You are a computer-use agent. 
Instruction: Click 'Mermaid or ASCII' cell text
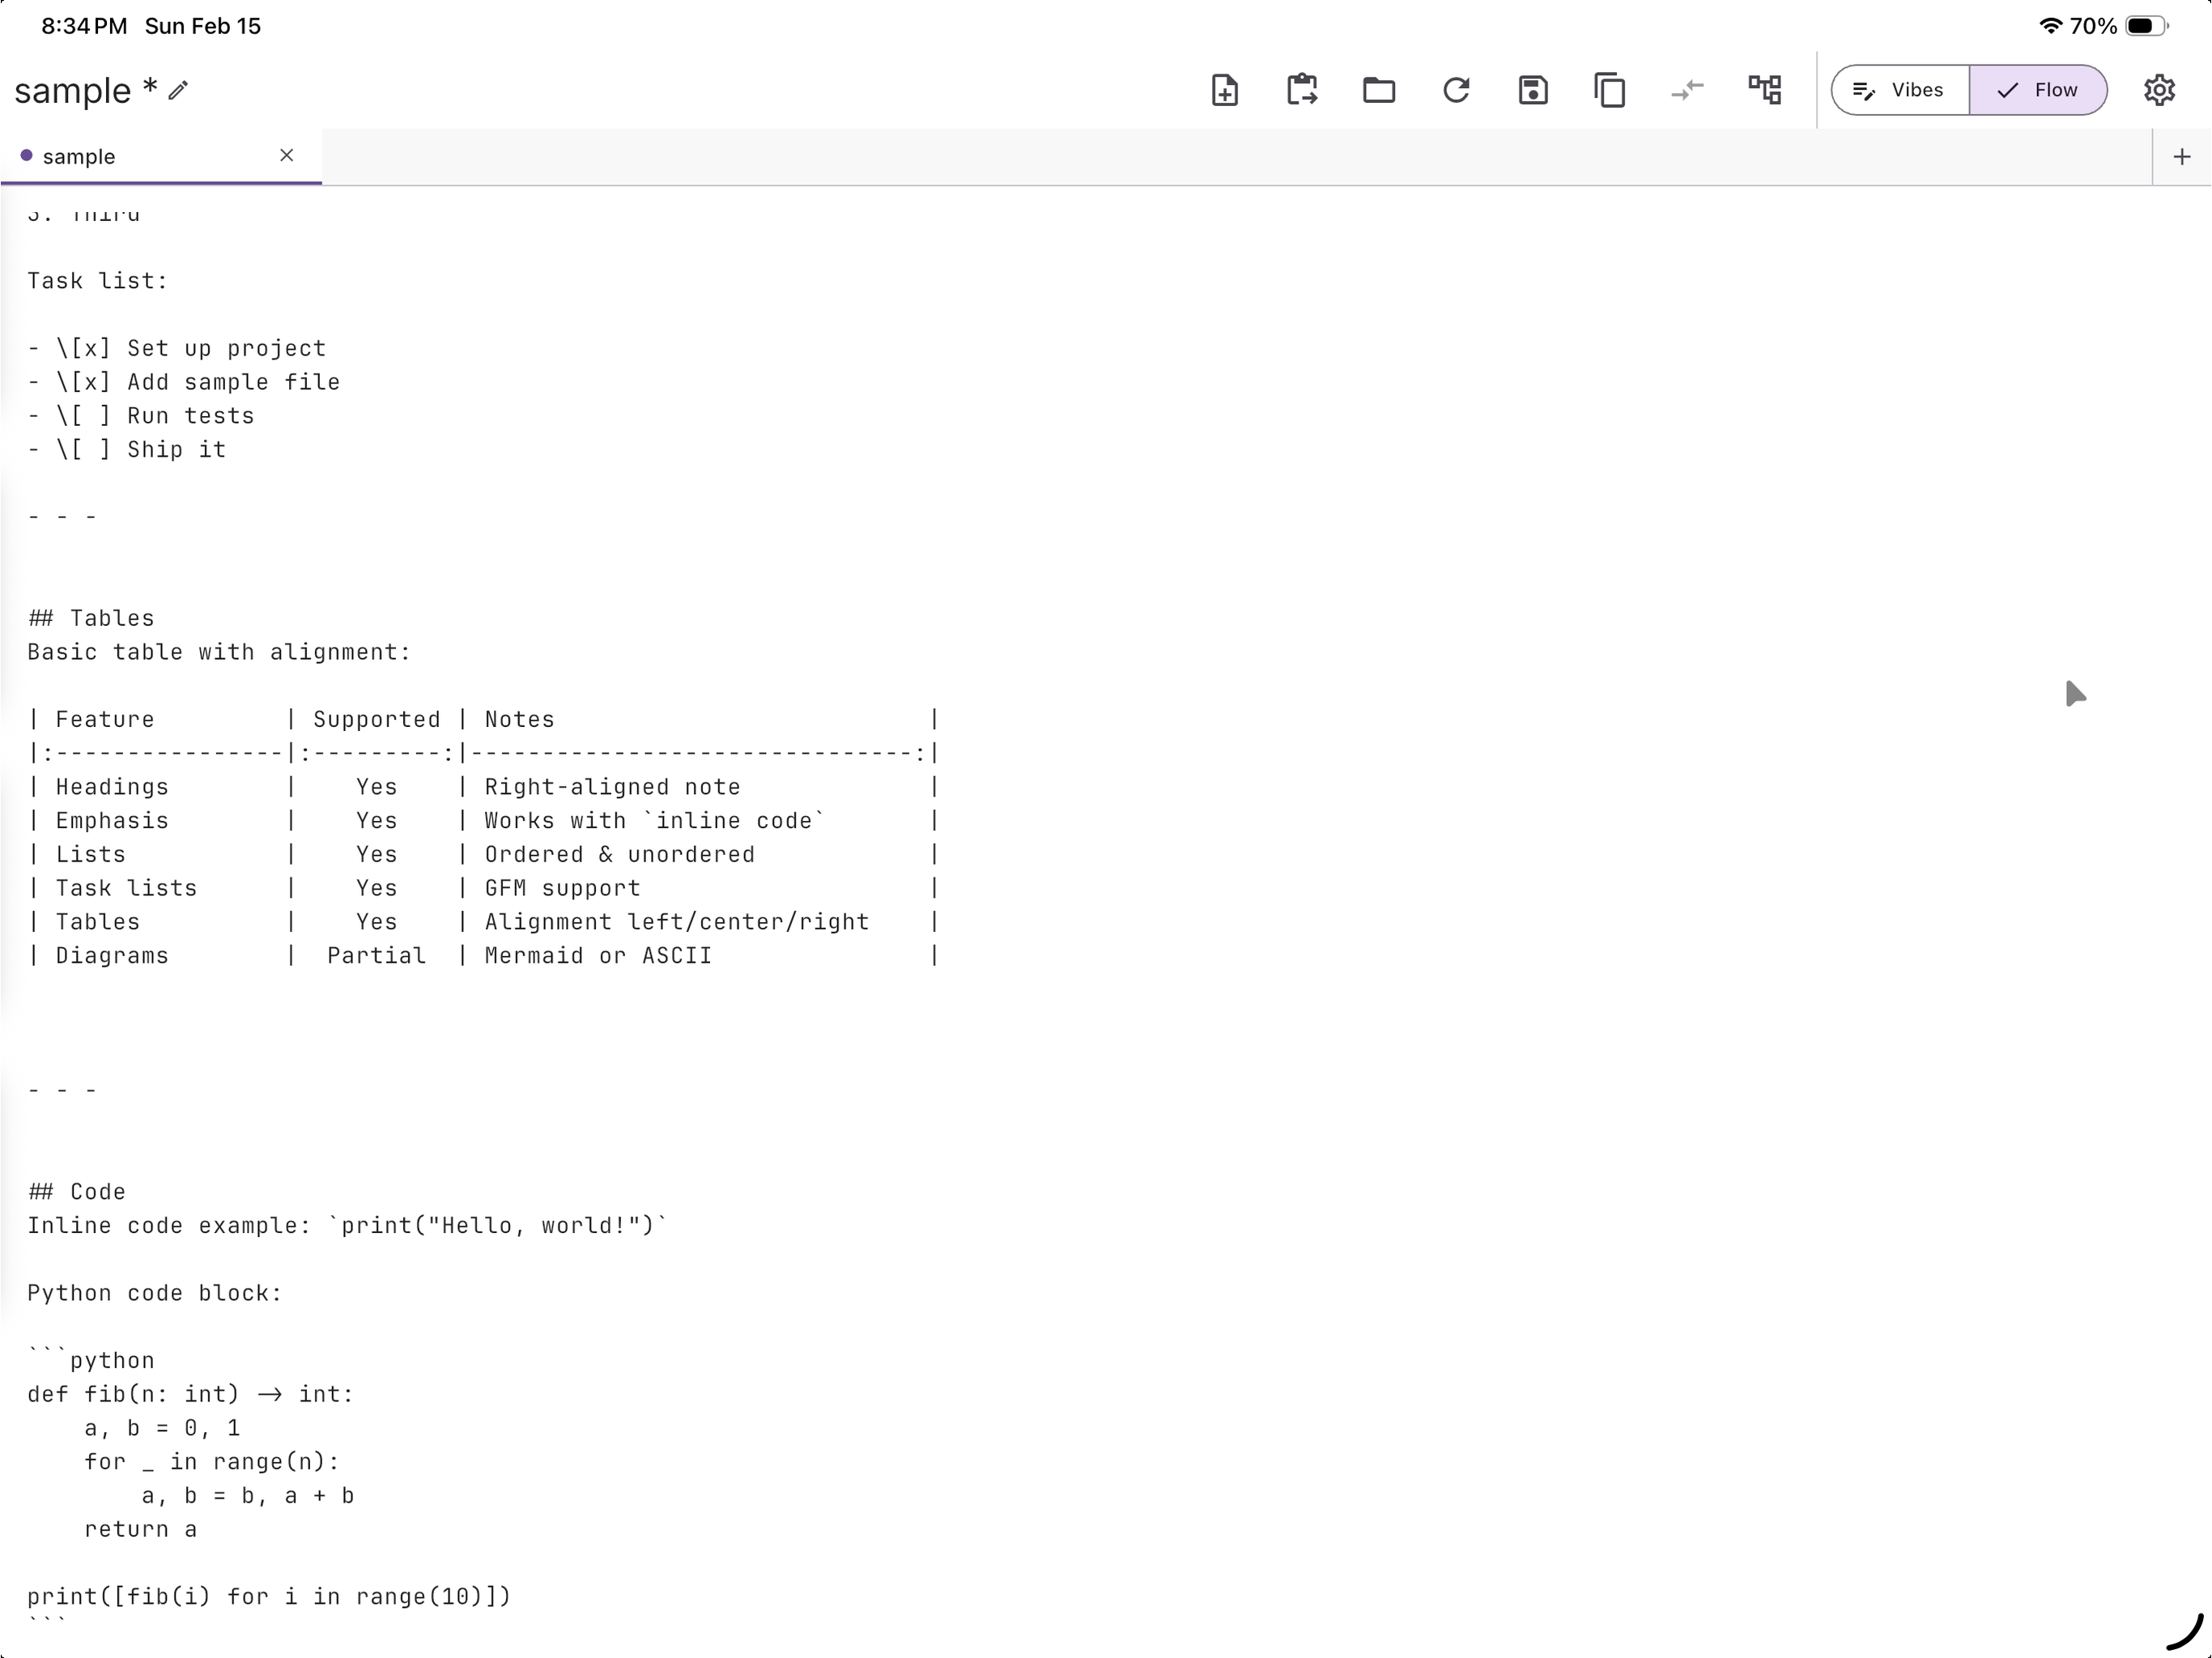coord(598,956)
